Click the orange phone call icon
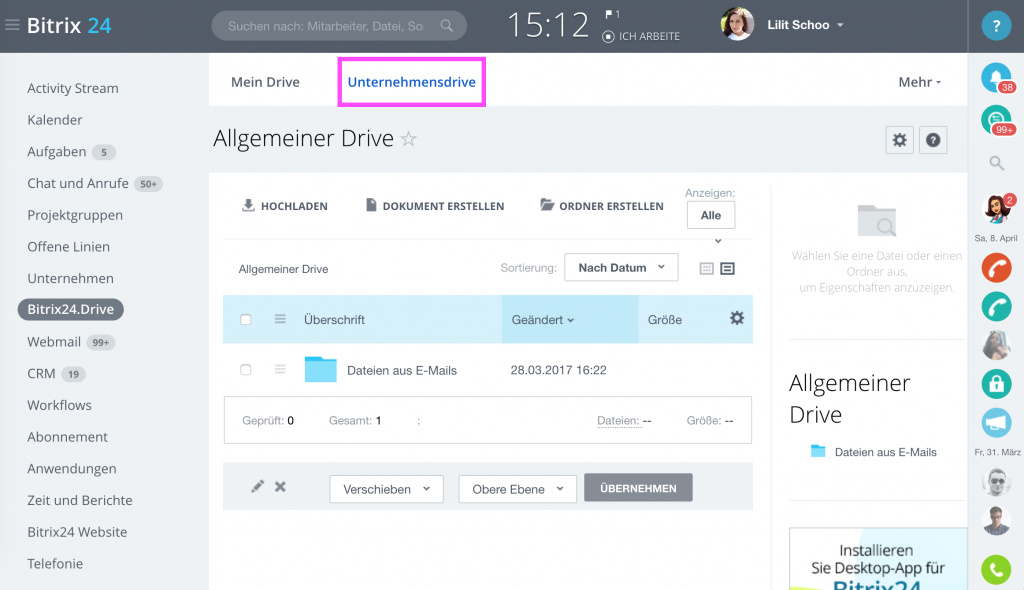1024x590 pixels. click(x=997, y=268)
